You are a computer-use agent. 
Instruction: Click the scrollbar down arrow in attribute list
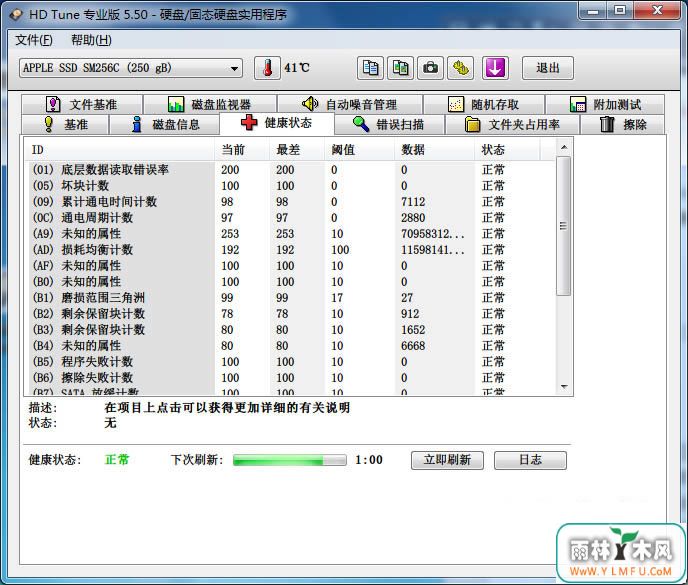point(564,387)
